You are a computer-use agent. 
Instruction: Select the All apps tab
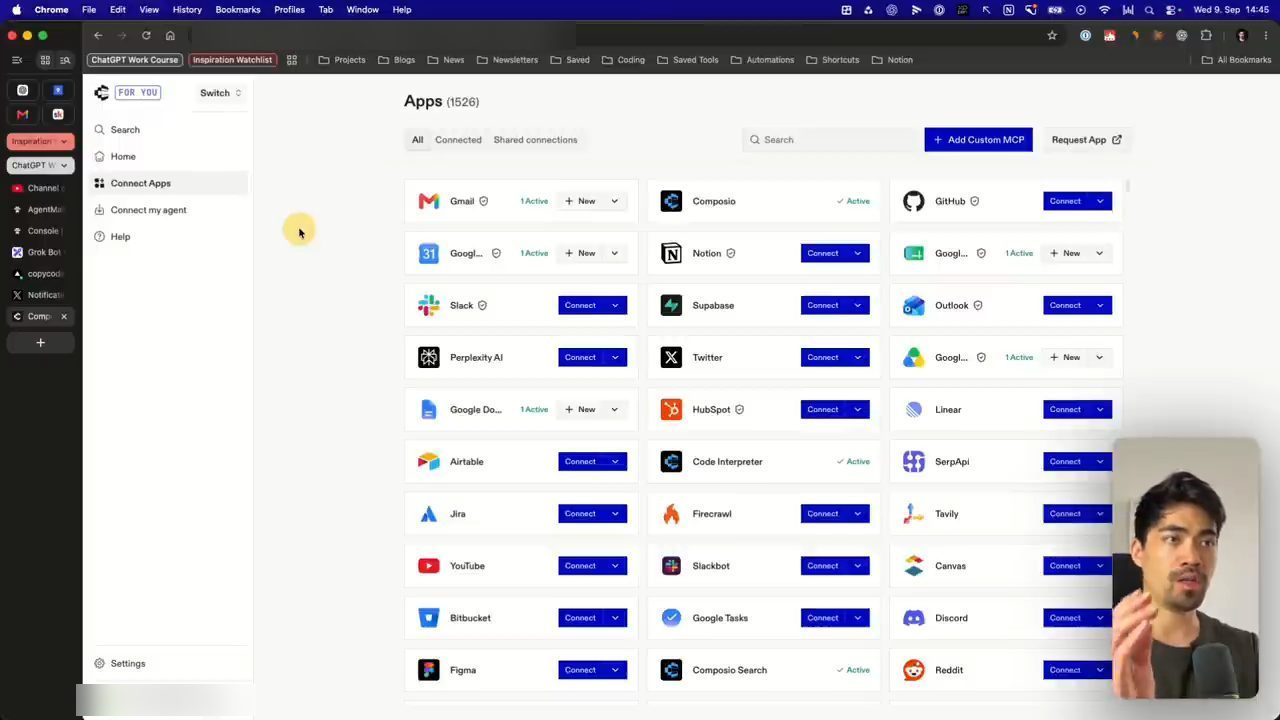[x=417, y=140]
